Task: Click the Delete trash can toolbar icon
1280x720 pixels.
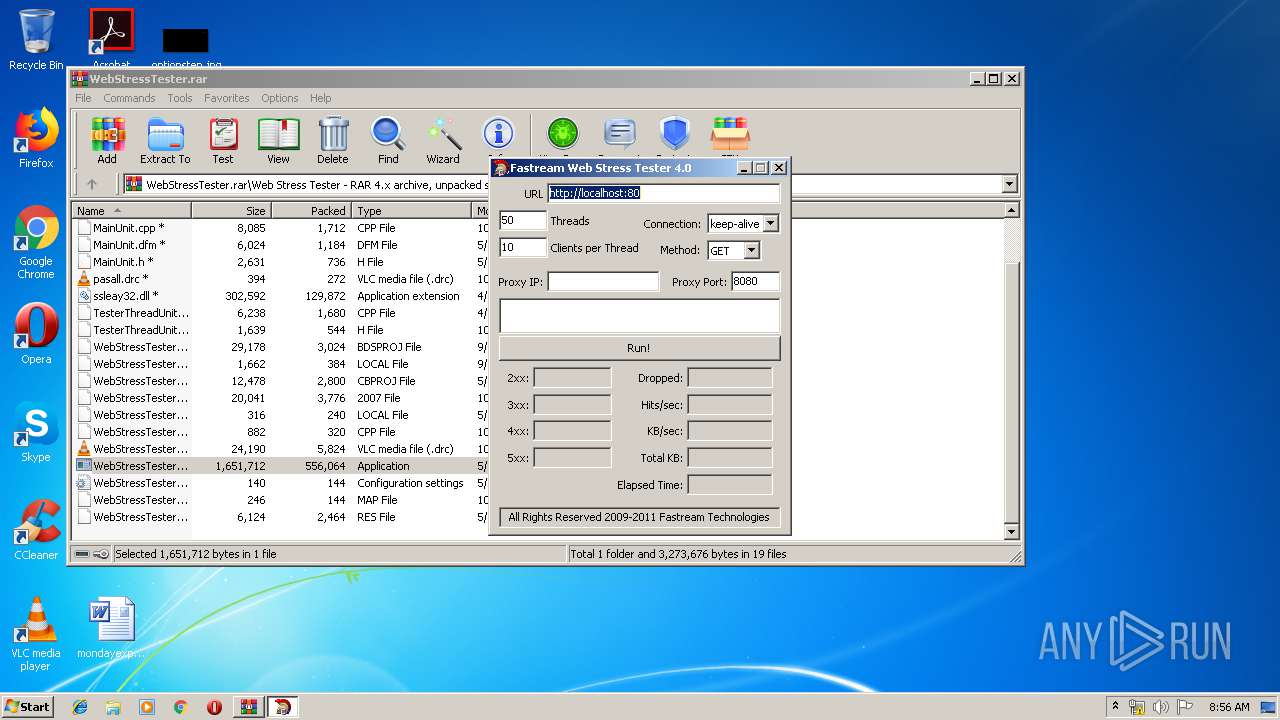Action: coord(333,140)
